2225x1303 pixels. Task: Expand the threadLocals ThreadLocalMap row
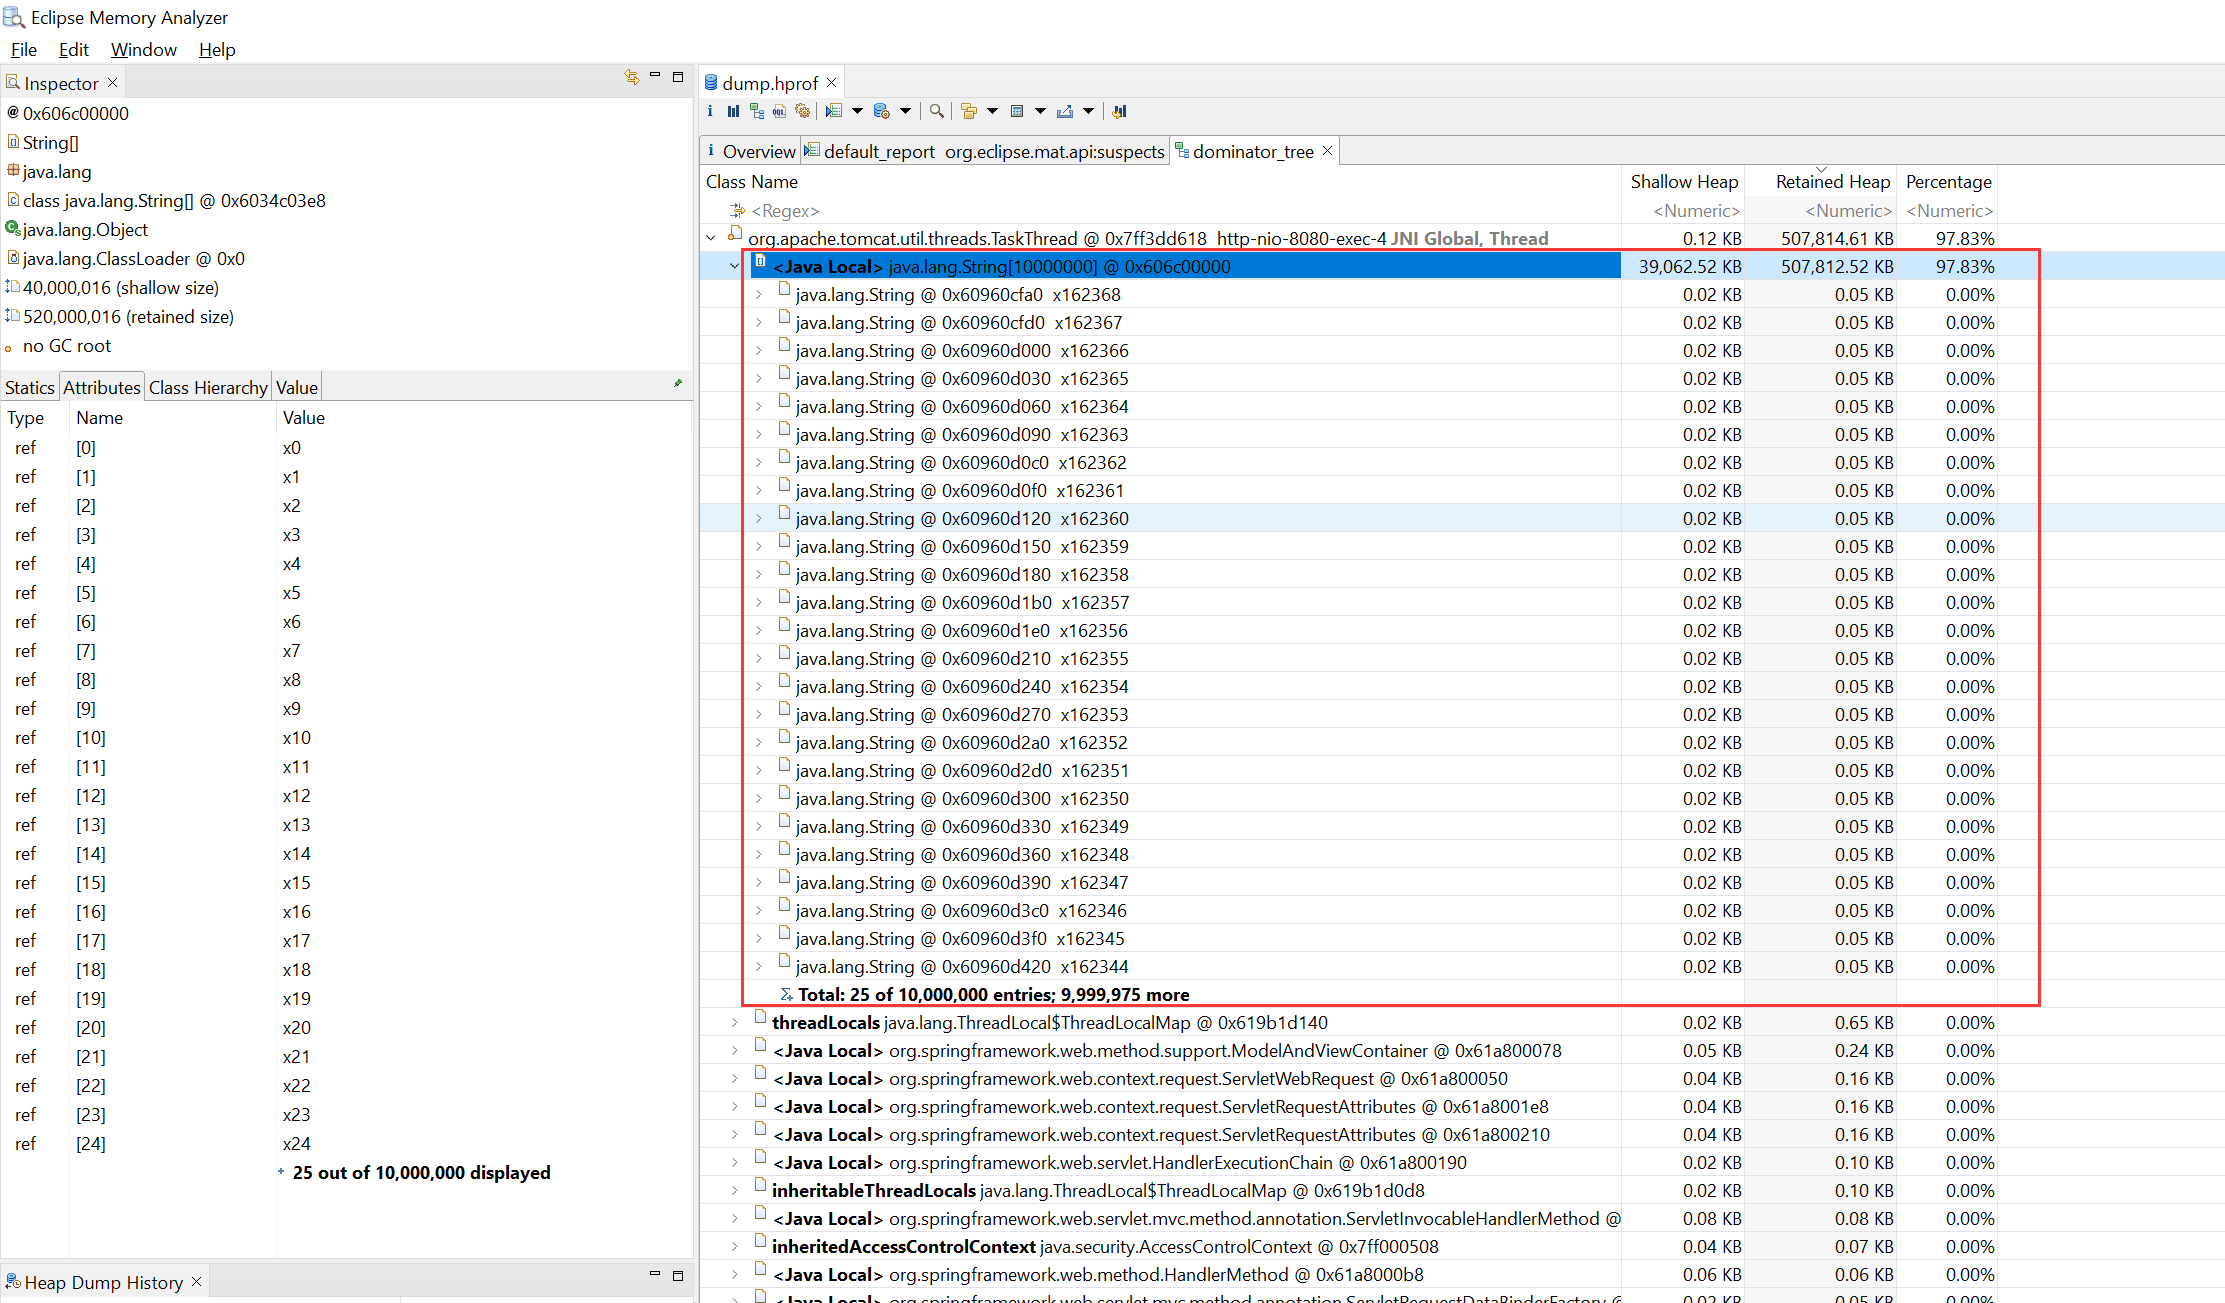(x=735, y=1023)
